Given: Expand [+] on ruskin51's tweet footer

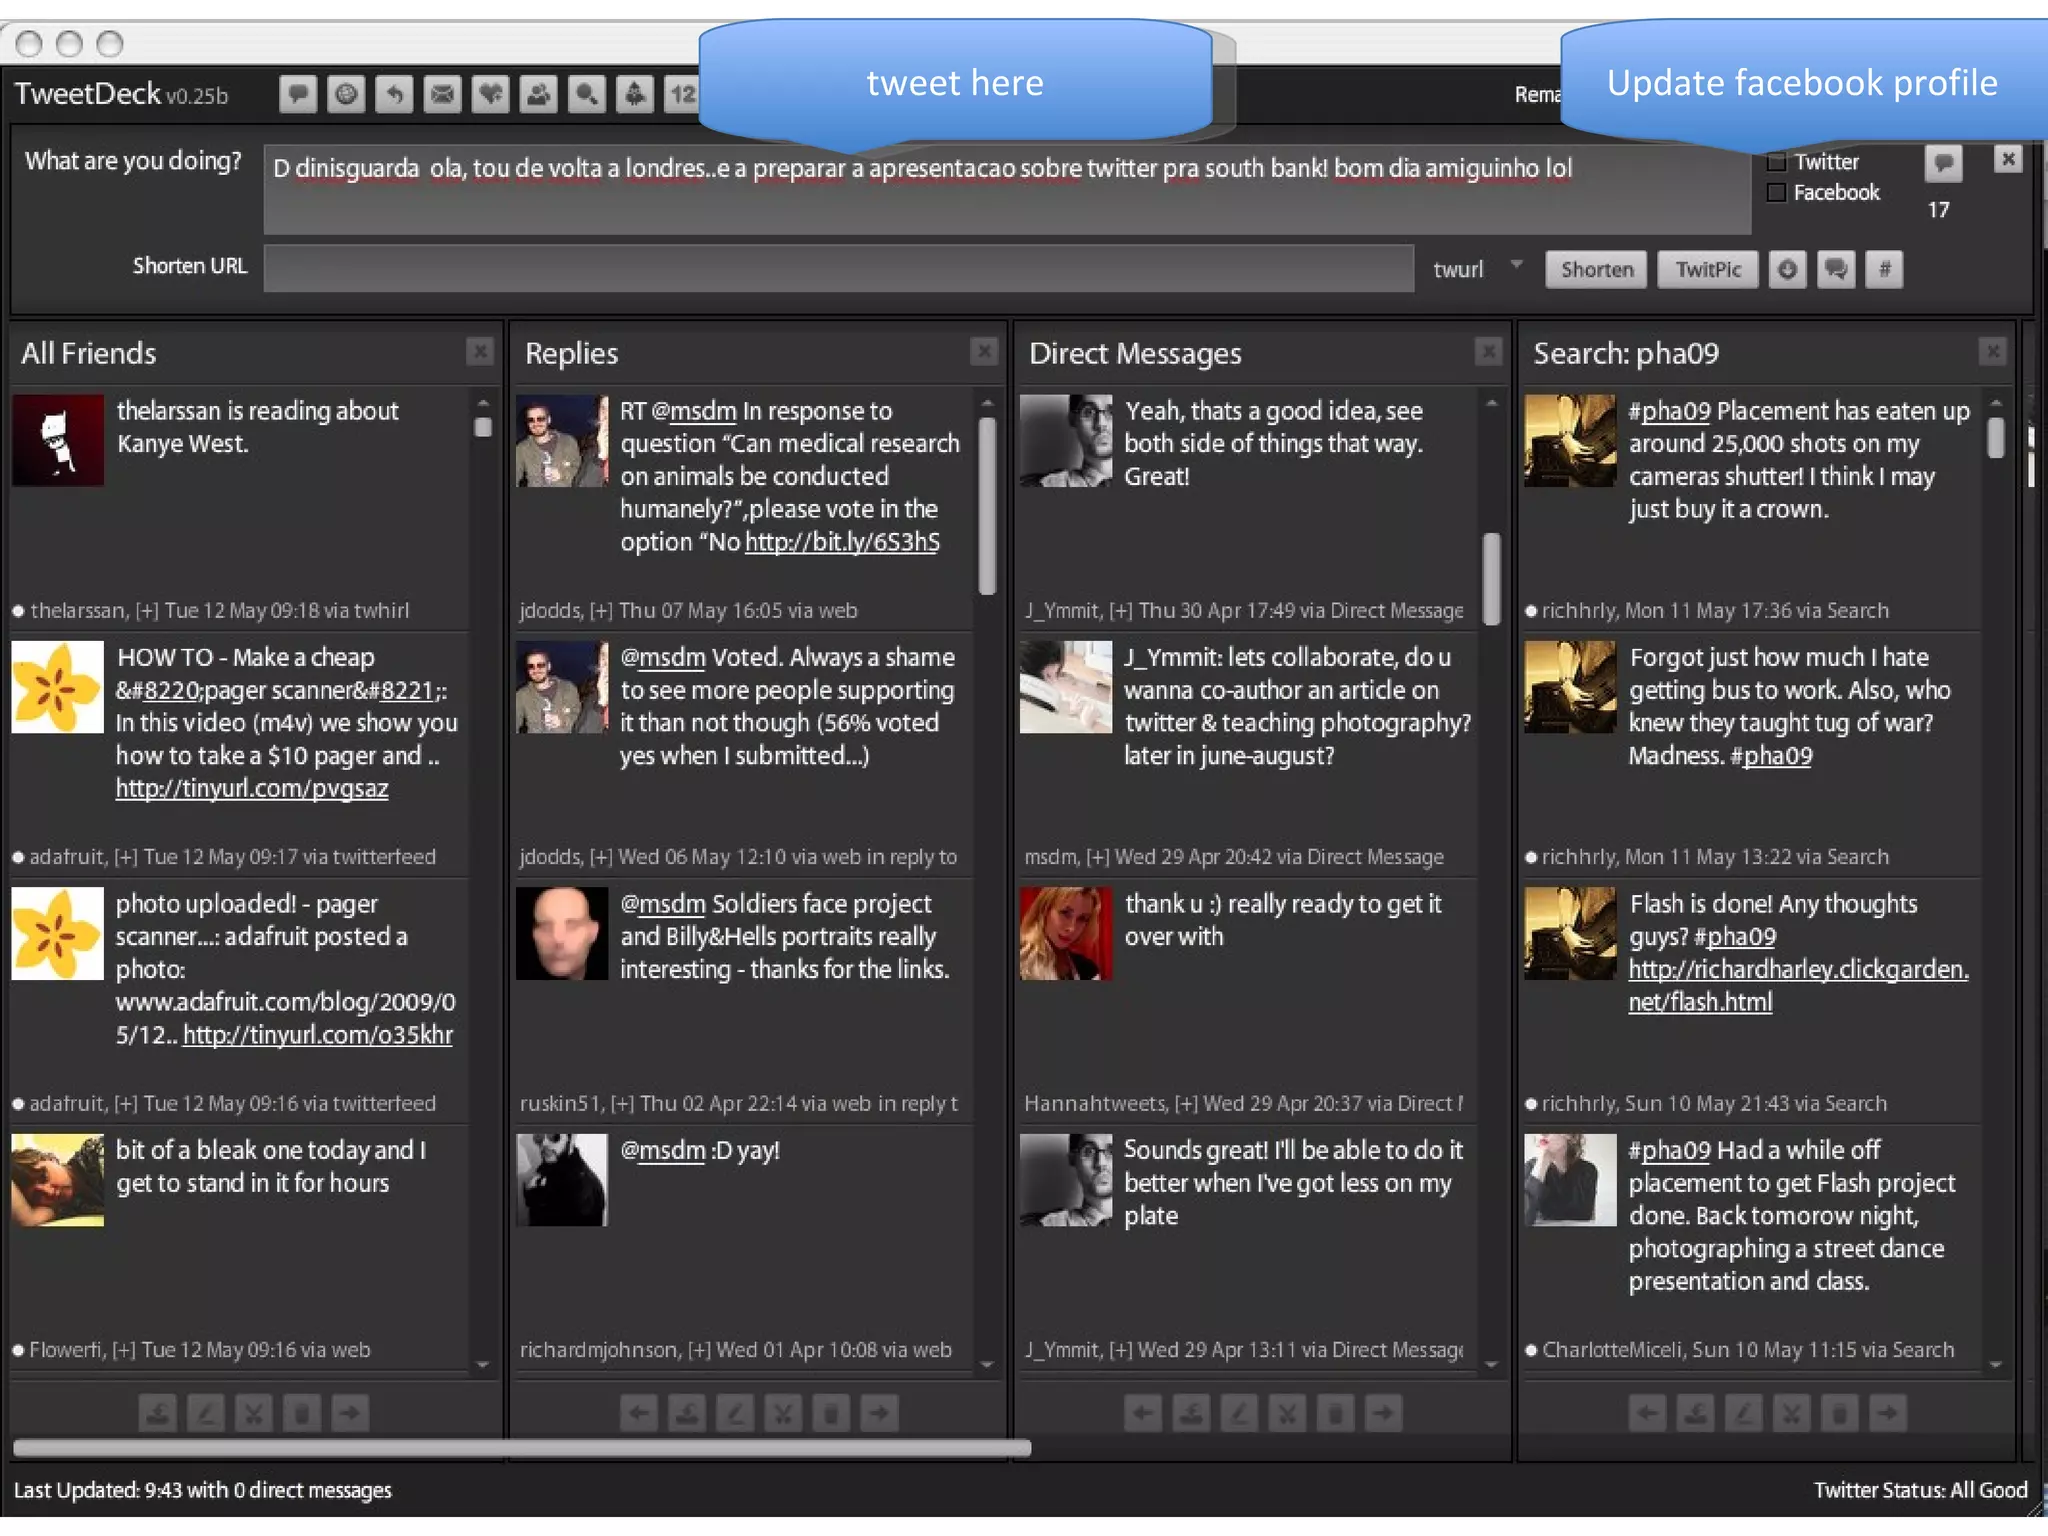Looking at the screenshot, I should click(x=622, y=1103).
